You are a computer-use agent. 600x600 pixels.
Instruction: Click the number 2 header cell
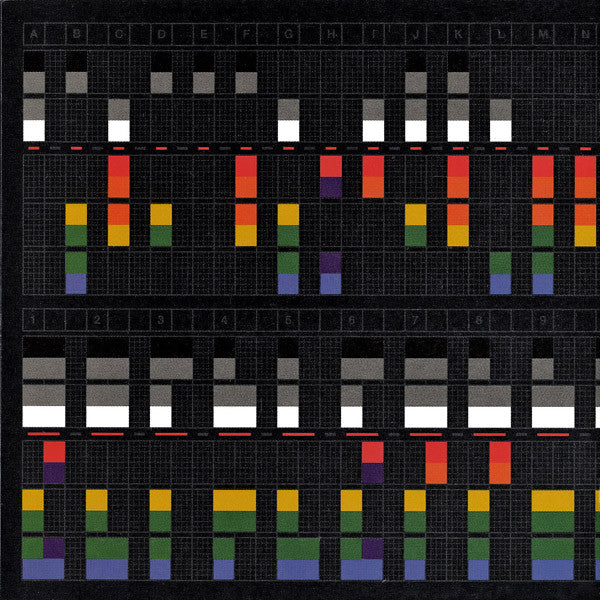[x=97, y=320]
